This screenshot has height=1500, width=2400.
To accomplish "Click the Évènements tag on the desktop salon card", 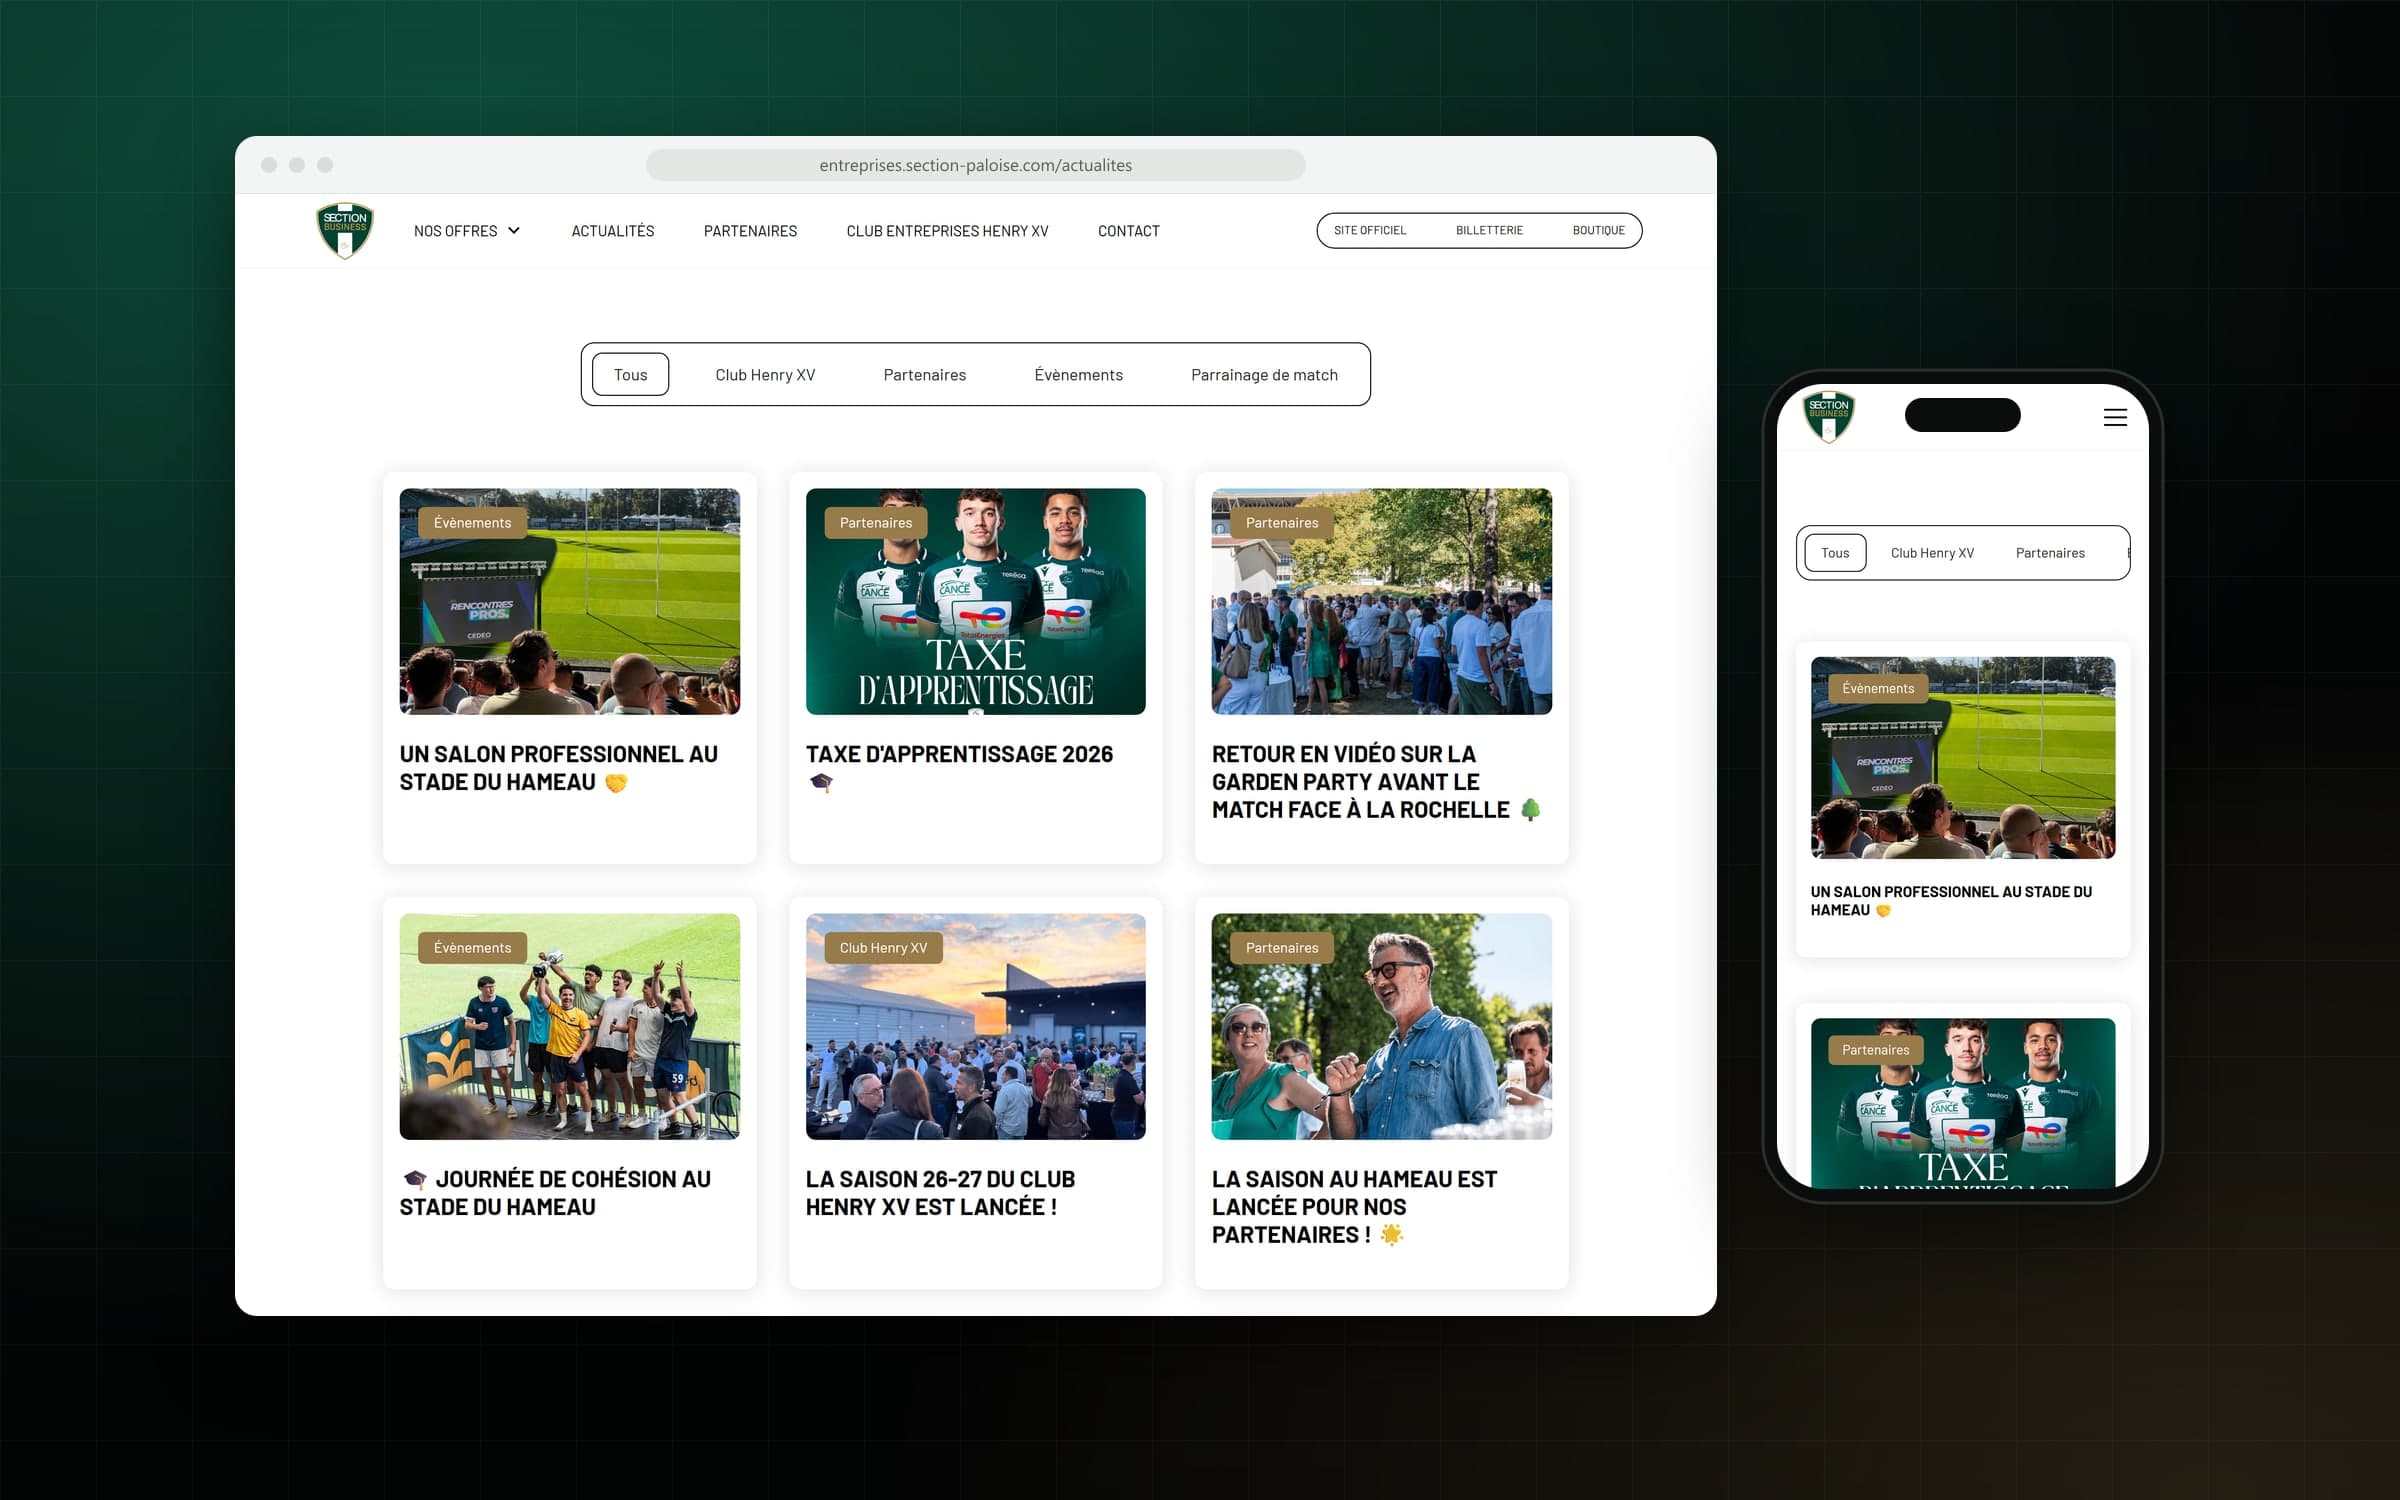I will point(472,522).
